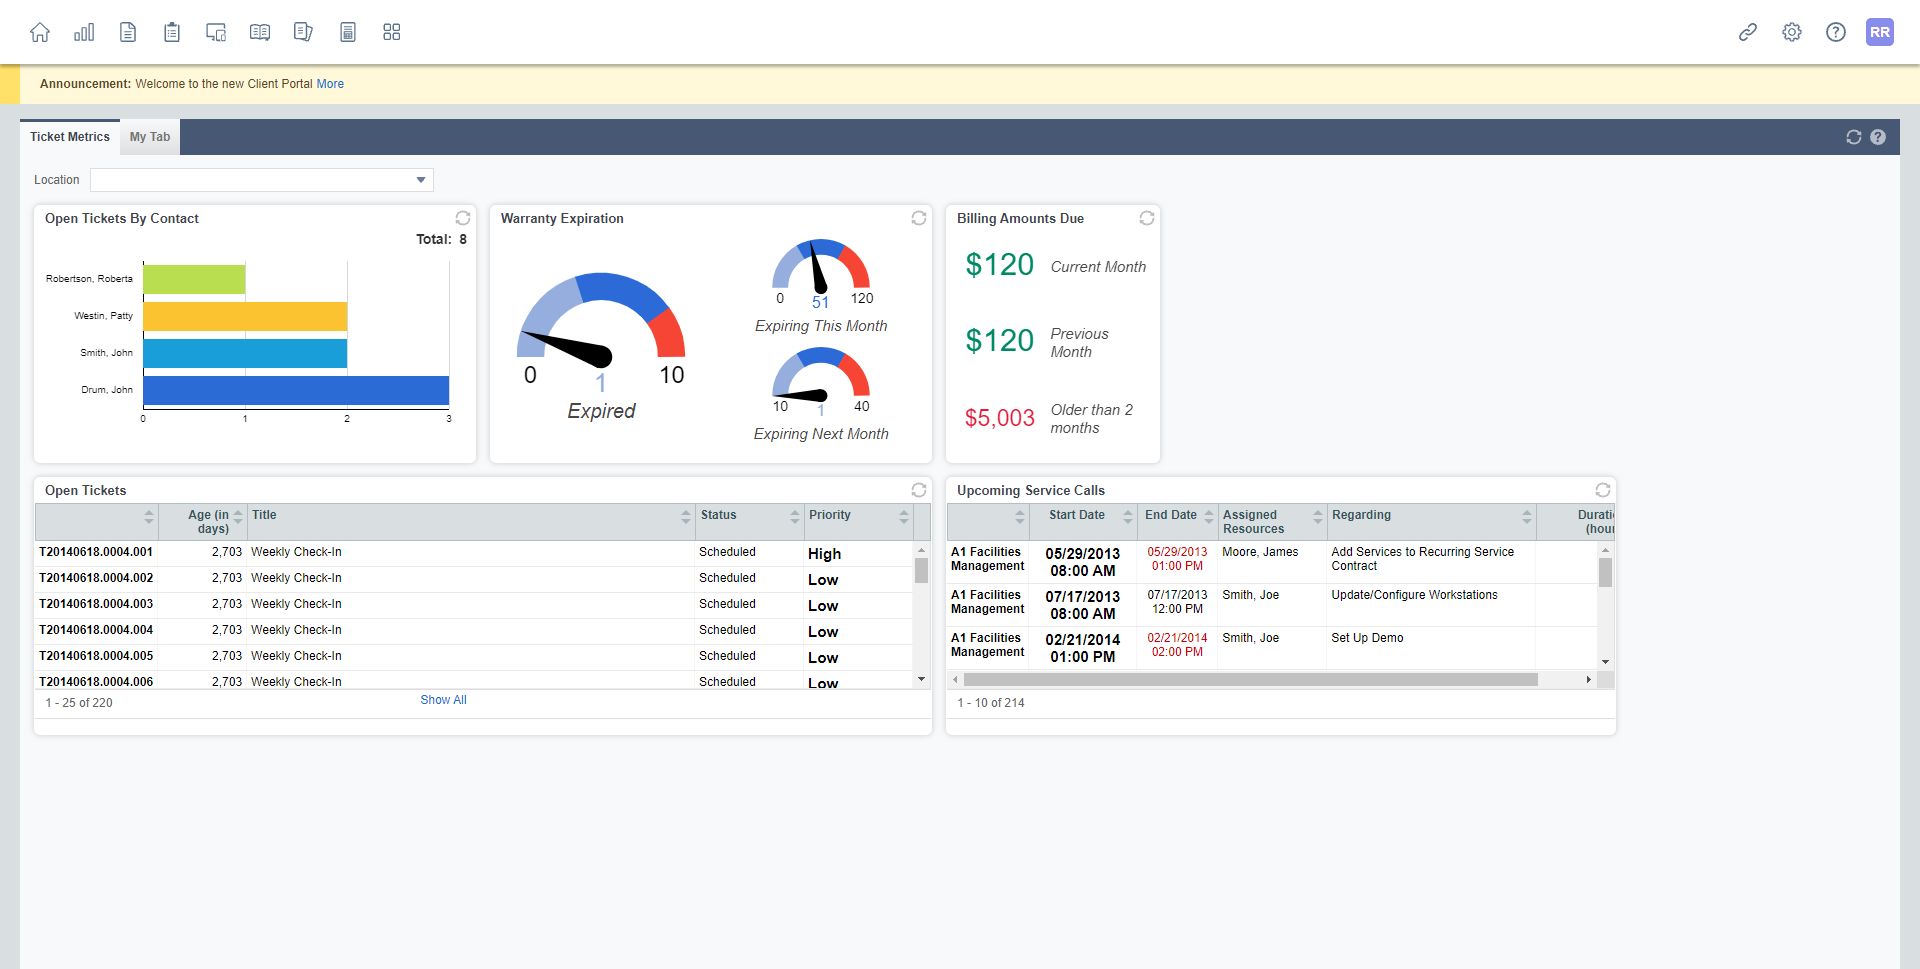The height and width of the screenshot is (969, 1920).
Task: Open the open-book knowledge base icon
Action: coord(260,32)
